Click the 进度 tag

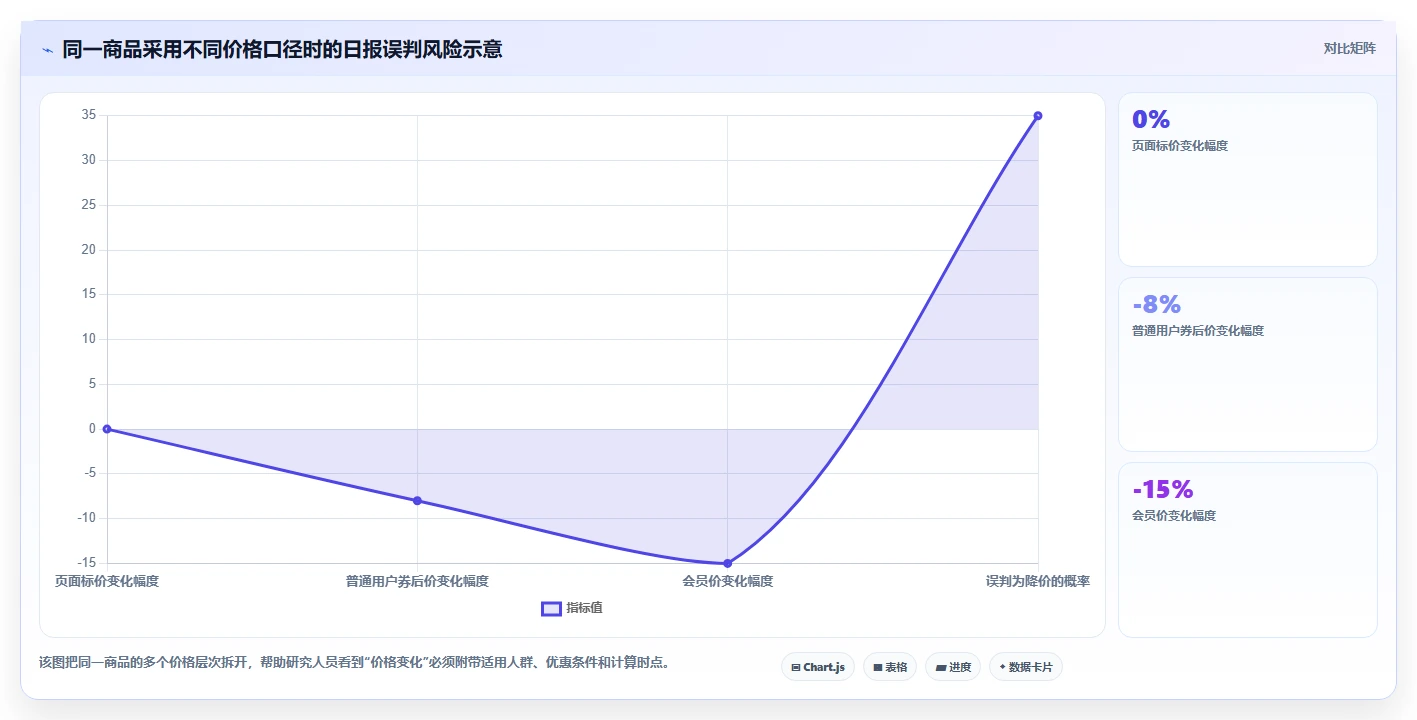pos(953,667)
